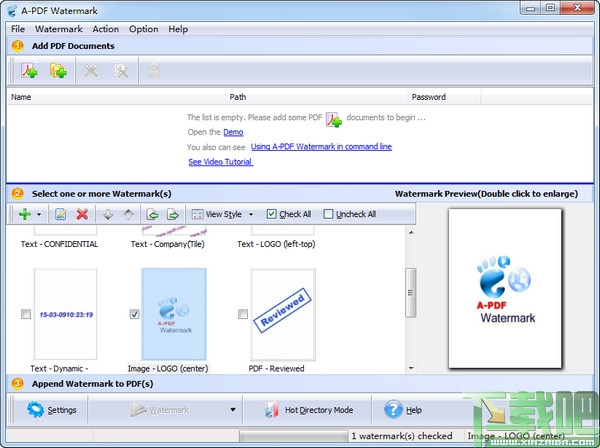Open the See Video Tutorial link
The height and width of the screenshot is (448, 600).
(221, 162)
